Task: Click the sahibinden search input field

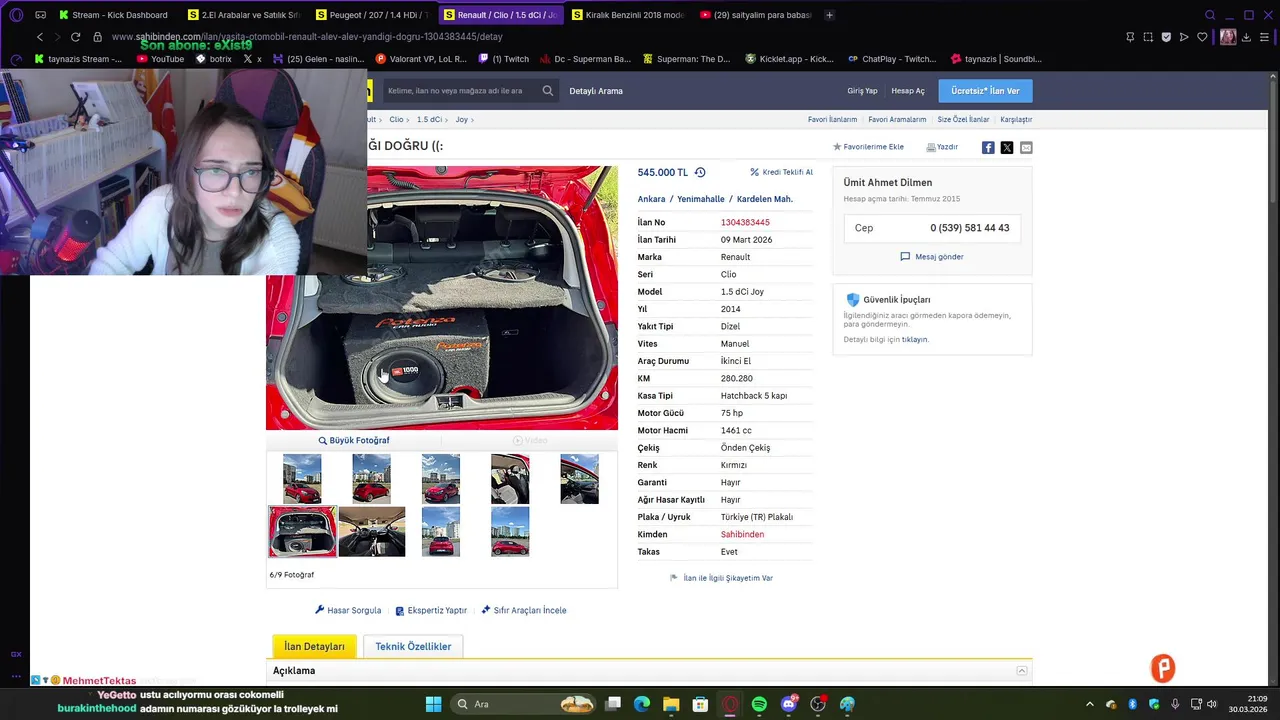Action: 462,91
